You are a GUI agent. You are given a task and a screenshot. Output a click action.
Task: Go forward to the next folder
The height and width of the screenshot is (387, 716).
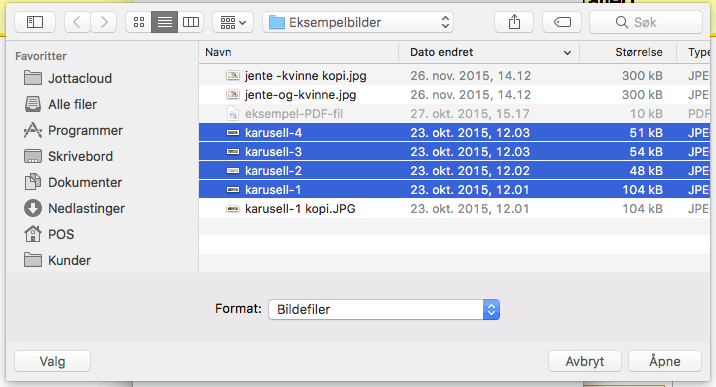click(104, 22)
